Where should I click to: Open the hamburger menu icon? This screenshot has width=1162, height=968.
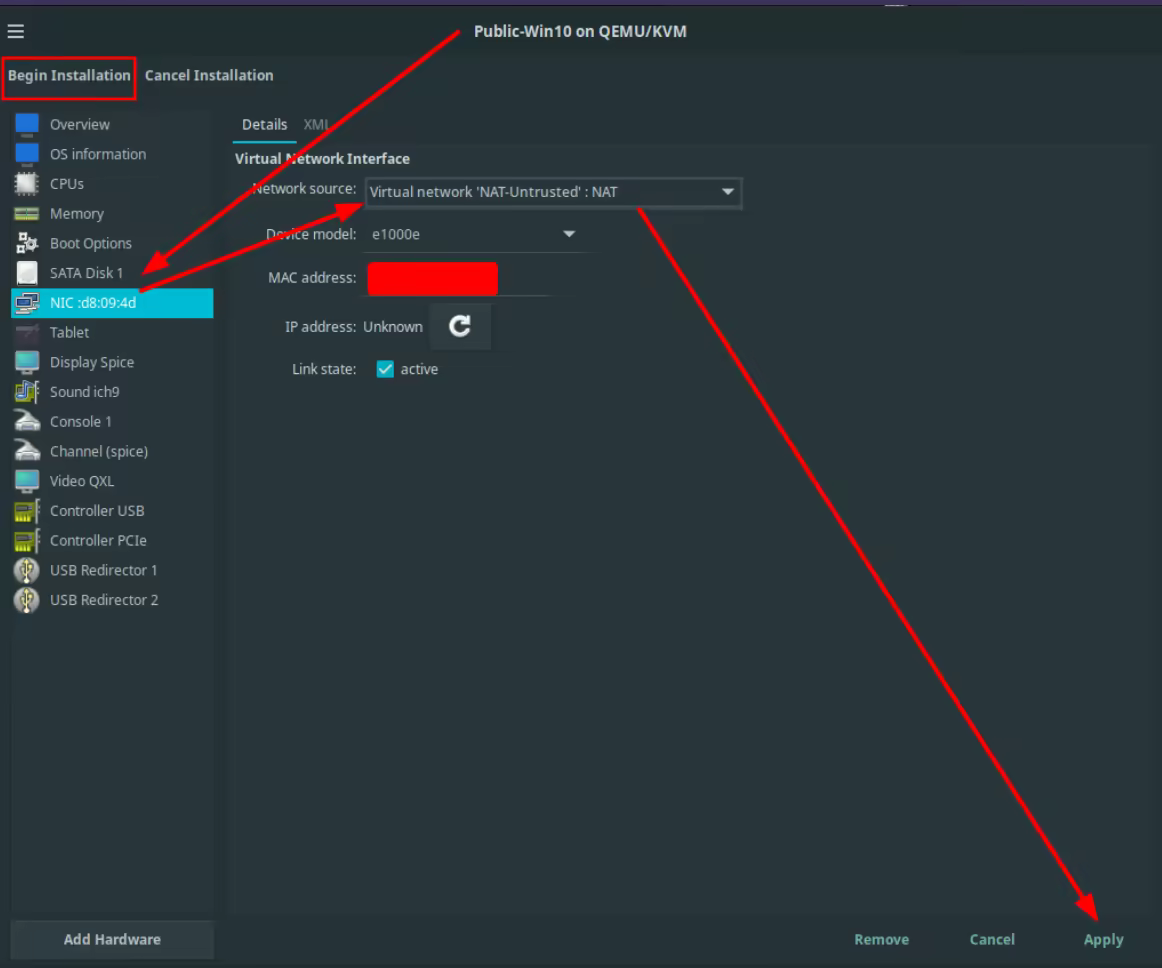pos(15,32)
